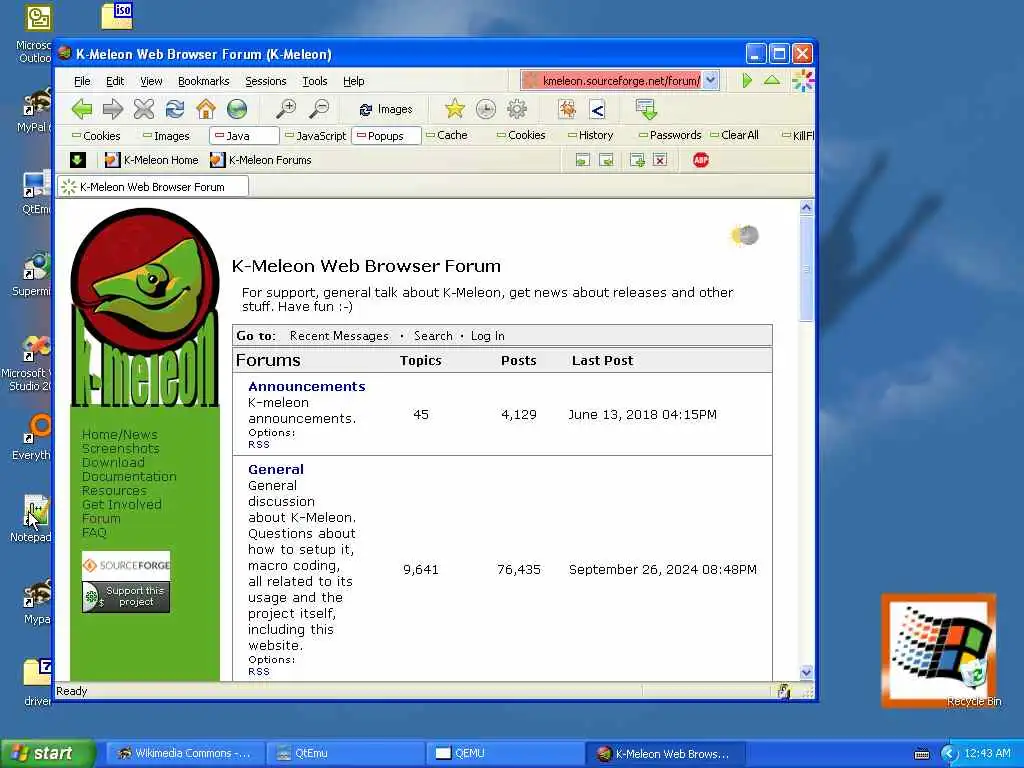The height and width of the screenshot is (768, 1024).
Task: Stop page loading with the X icon
Action: coord(144,109)
